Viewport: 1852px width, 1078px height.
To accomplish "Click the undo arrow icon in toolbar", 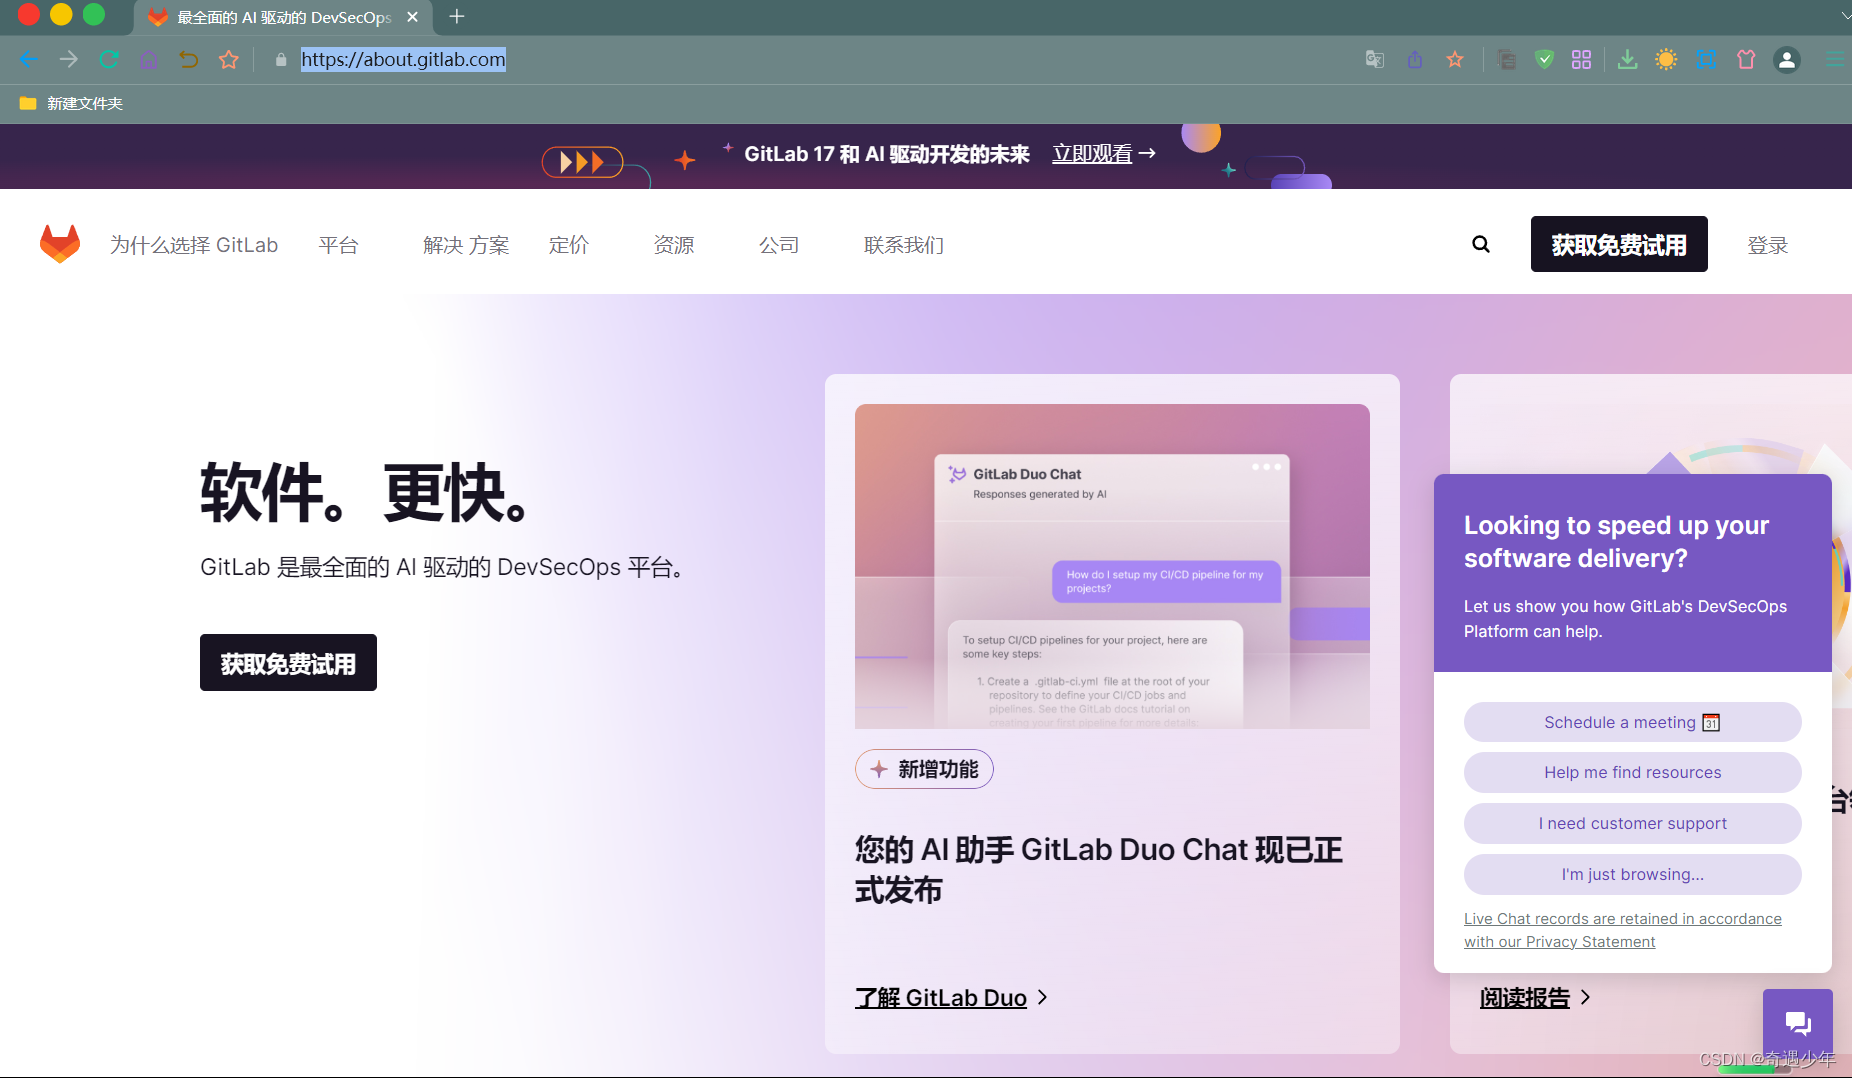I will 188,59.
